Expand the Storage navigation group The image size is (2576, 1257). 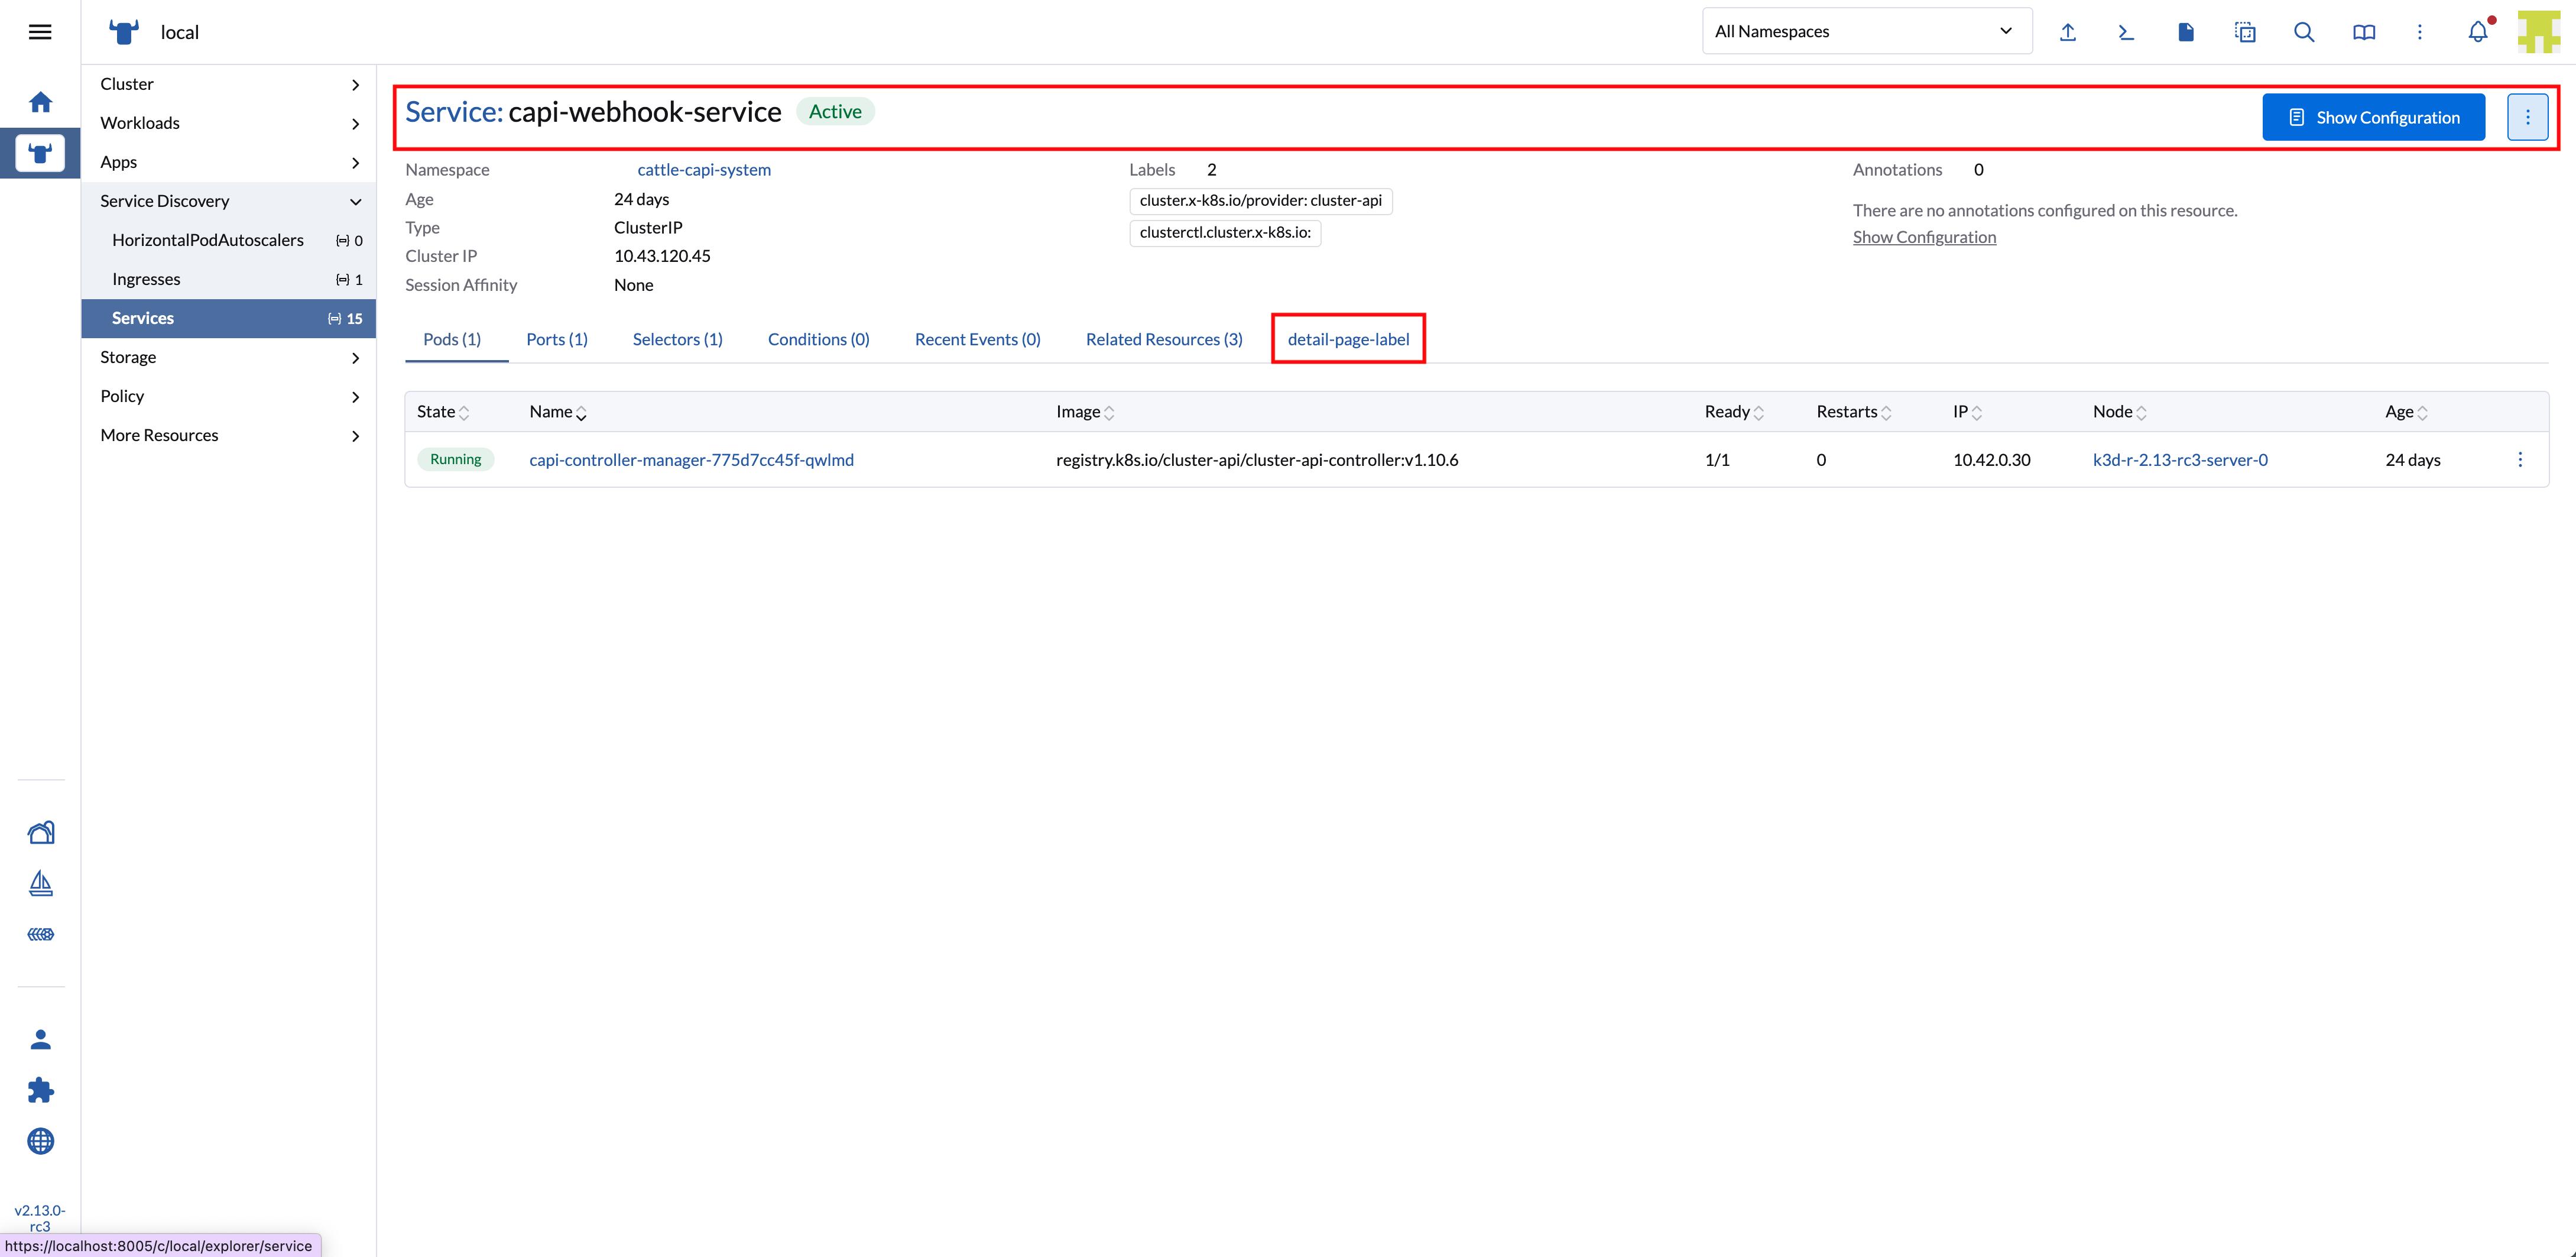229,357
